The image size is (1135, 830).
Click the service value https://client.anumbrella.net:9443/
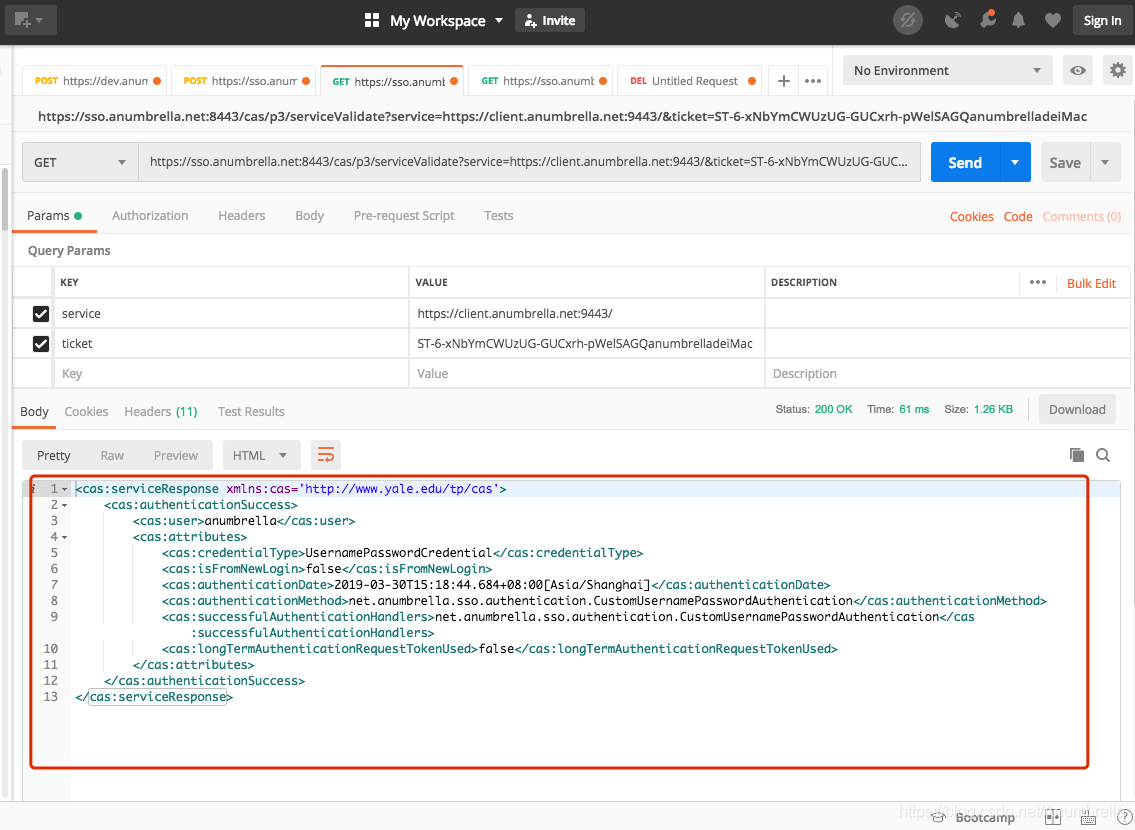(x=515, y=313)
